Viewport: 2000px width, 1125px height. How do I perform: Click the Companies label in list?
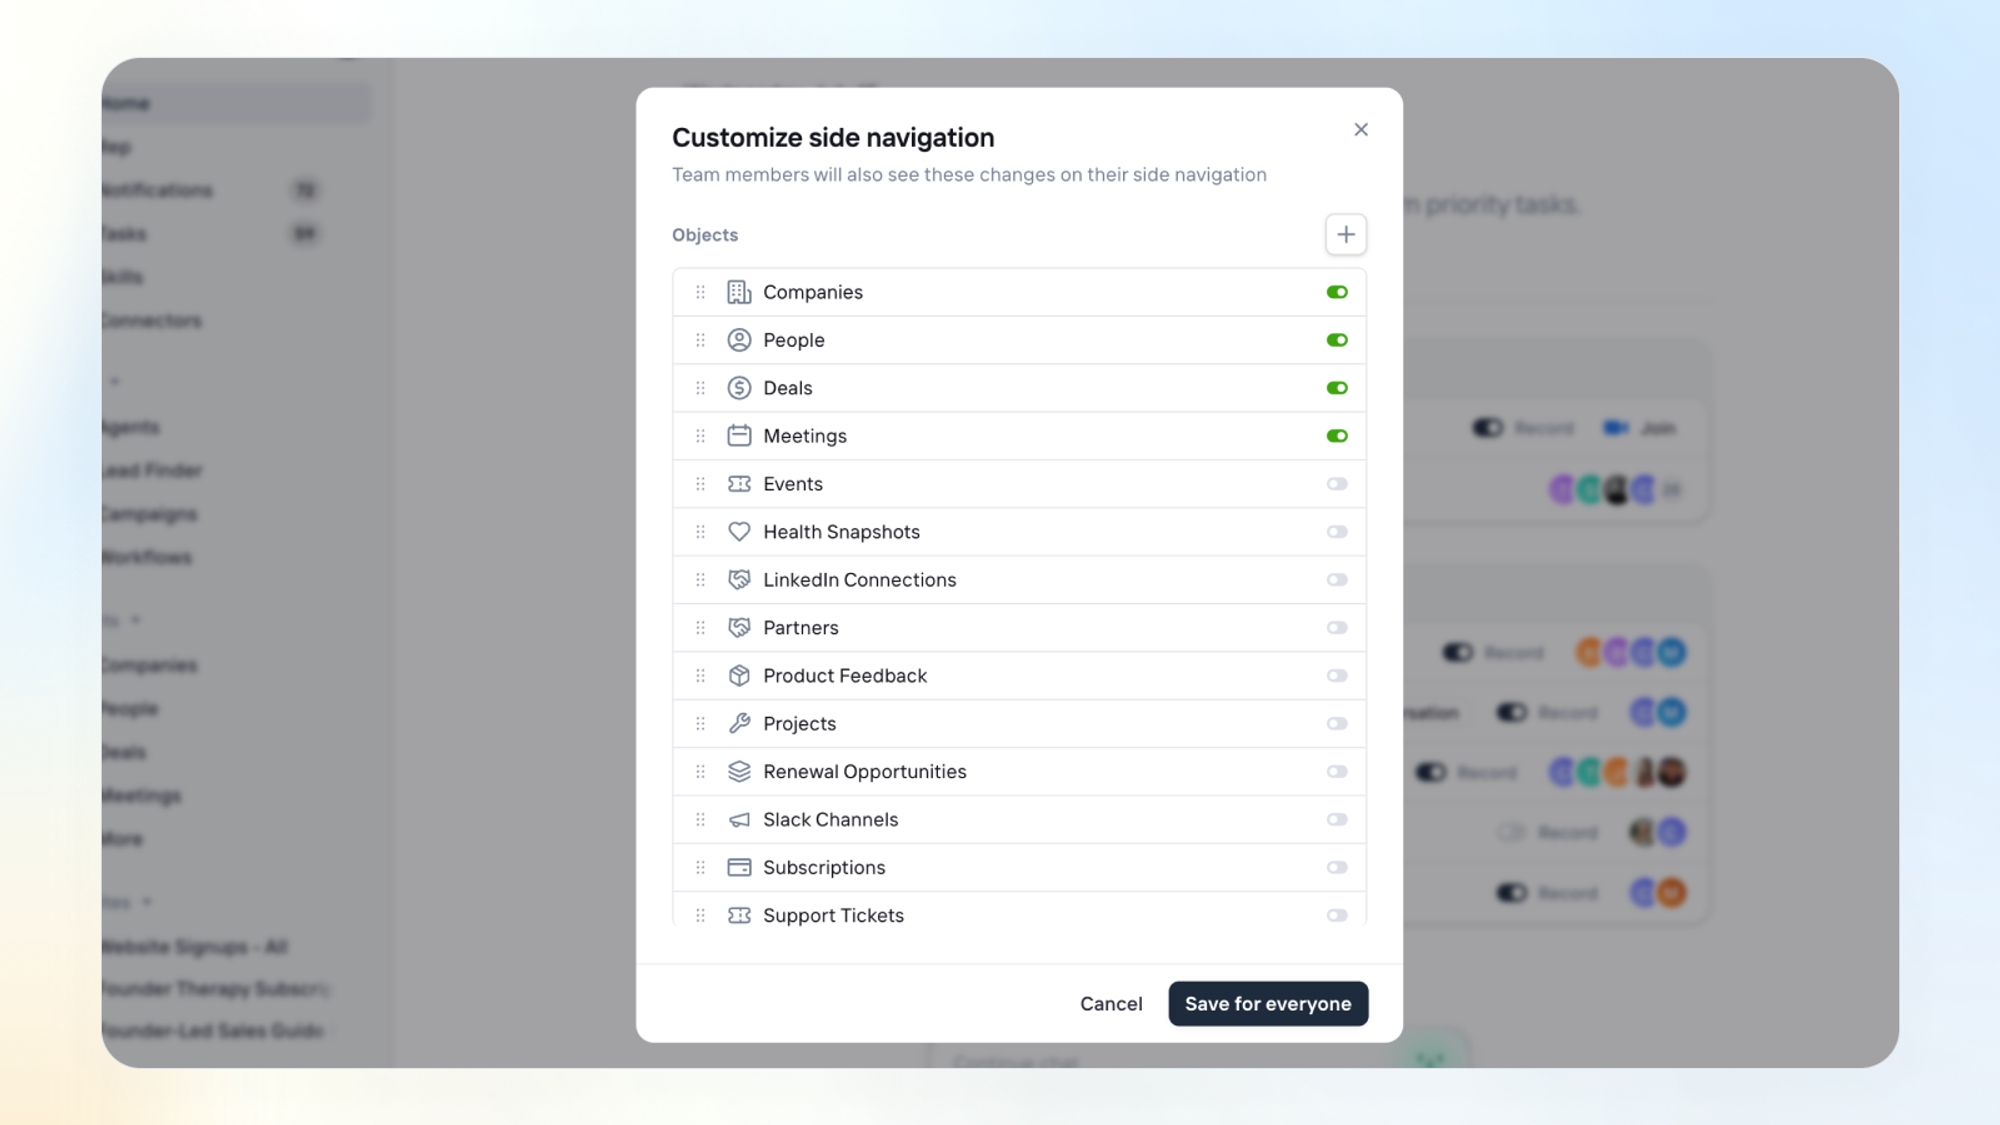813,292
